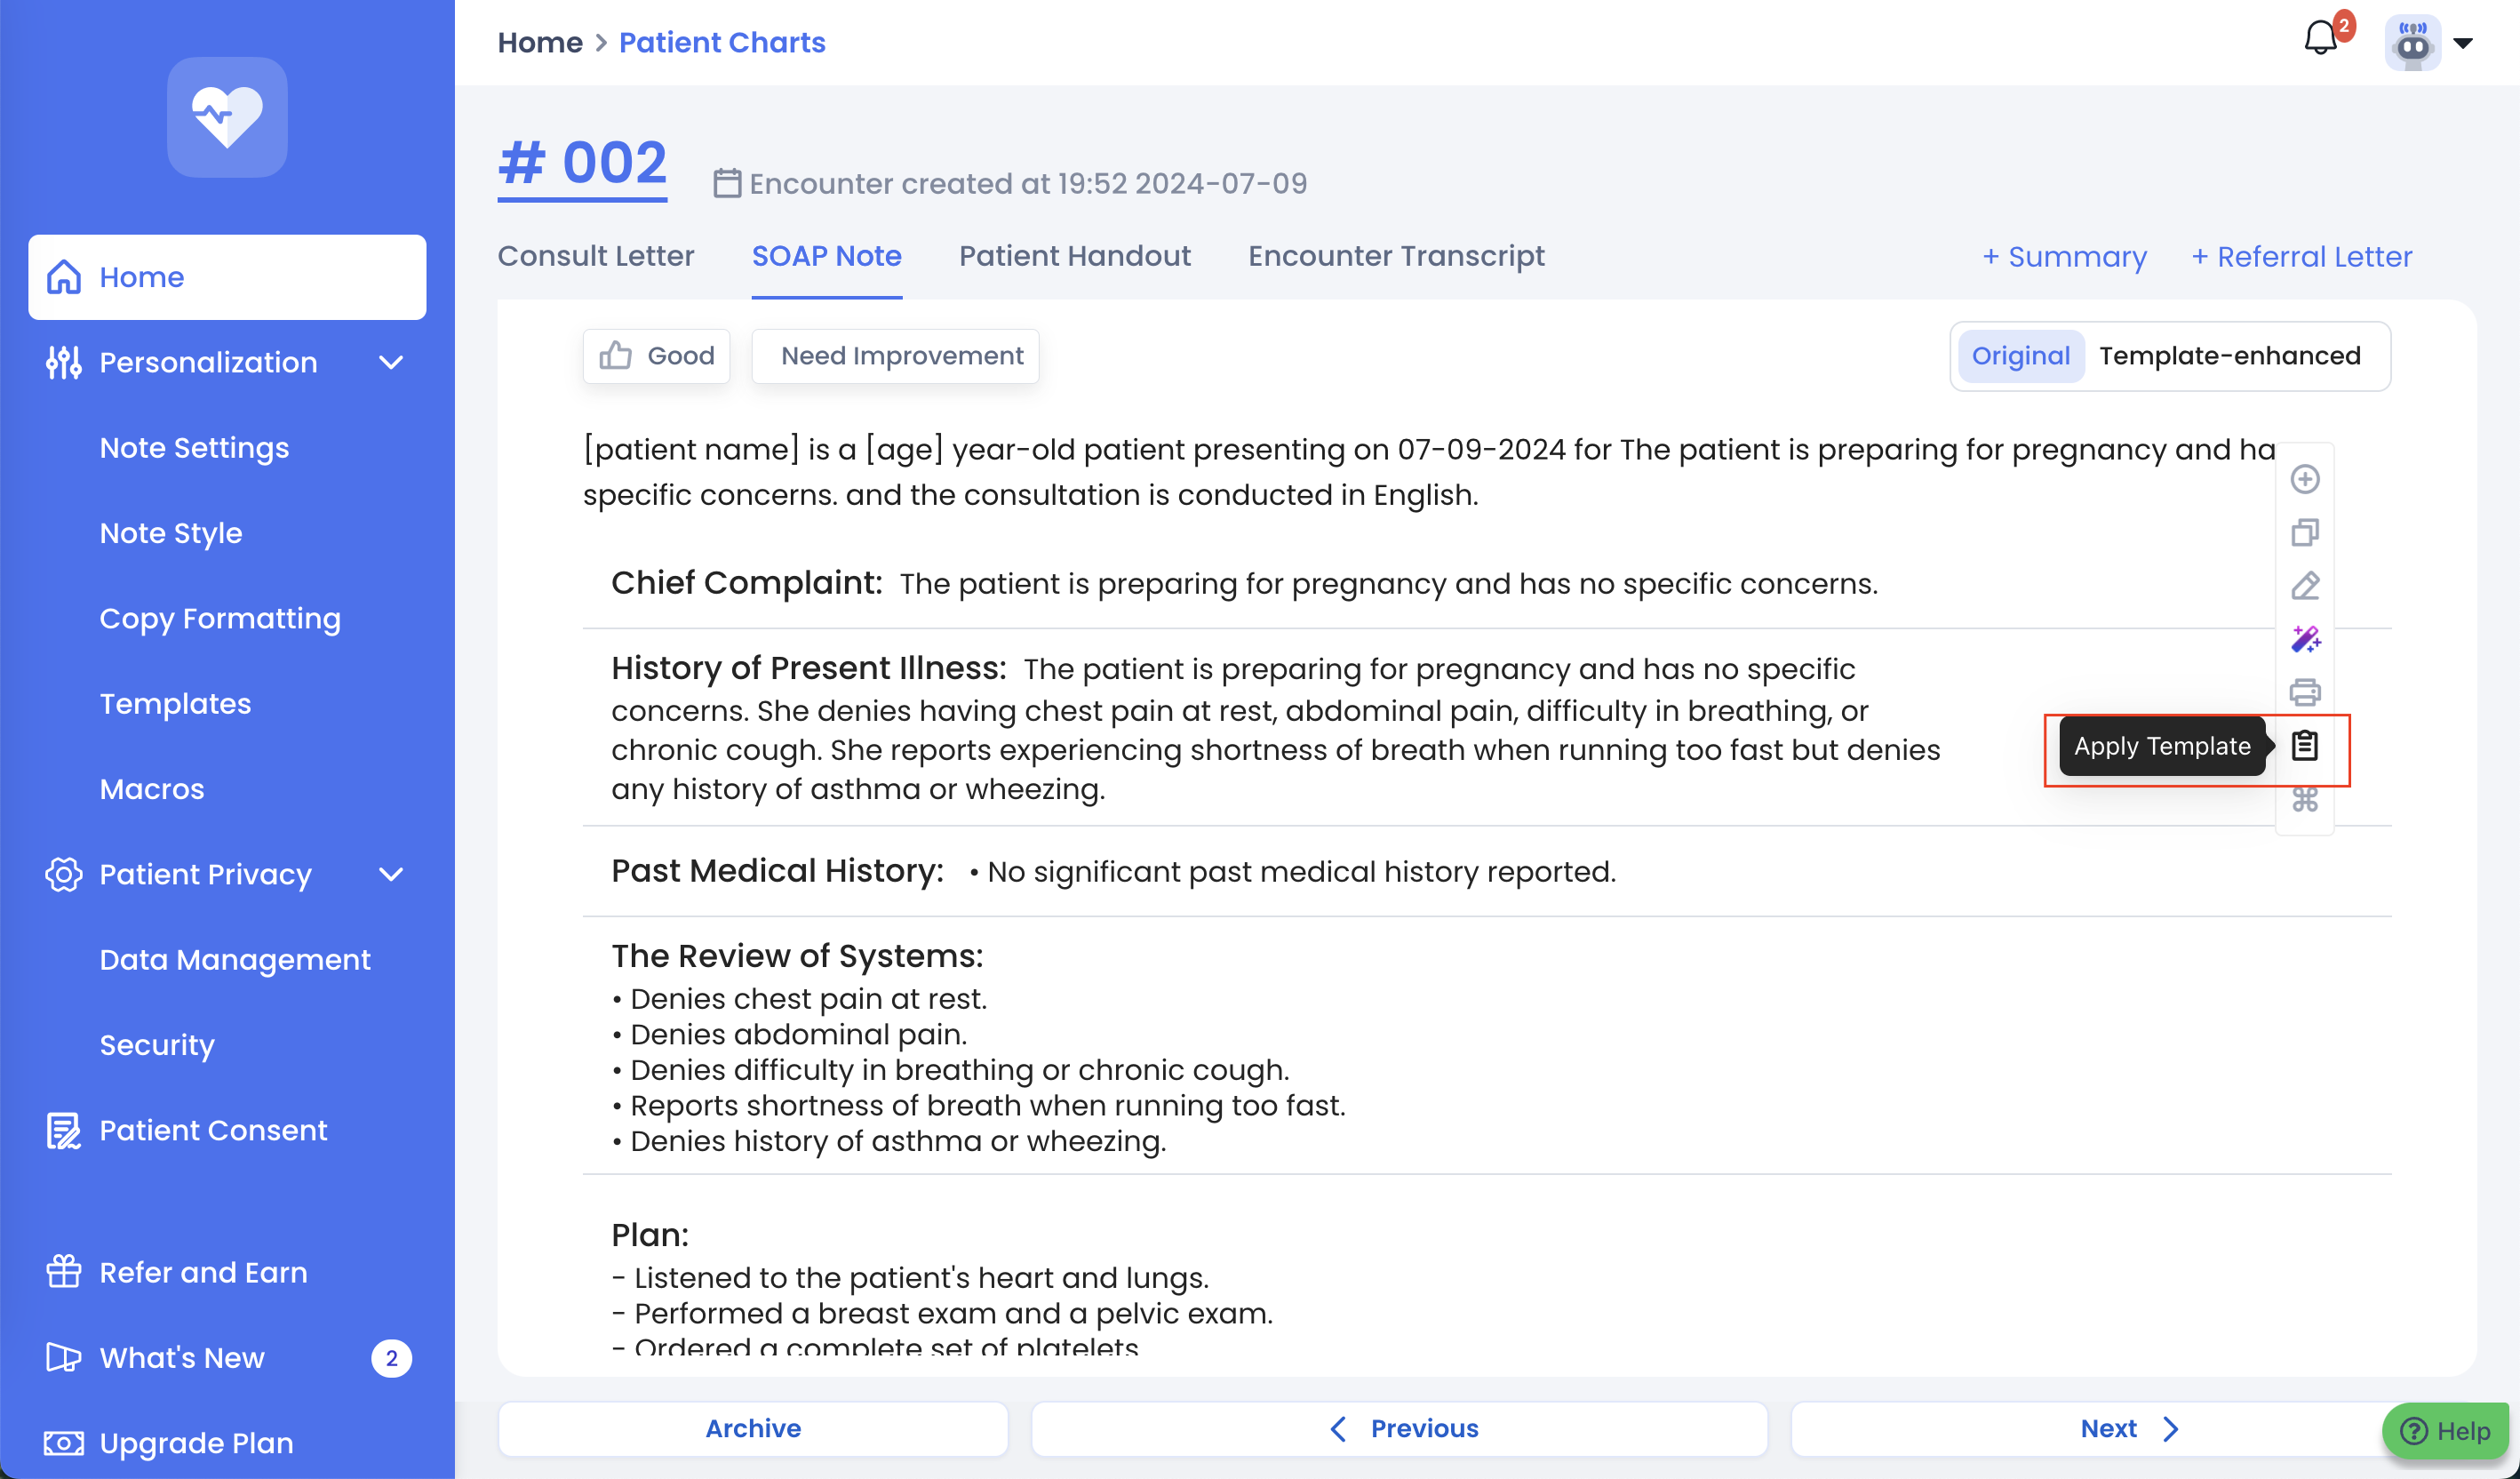Screen dimensions: 2520x1479
Task: Click the Apply Template clipboard icon
Action: (2304, 746)
